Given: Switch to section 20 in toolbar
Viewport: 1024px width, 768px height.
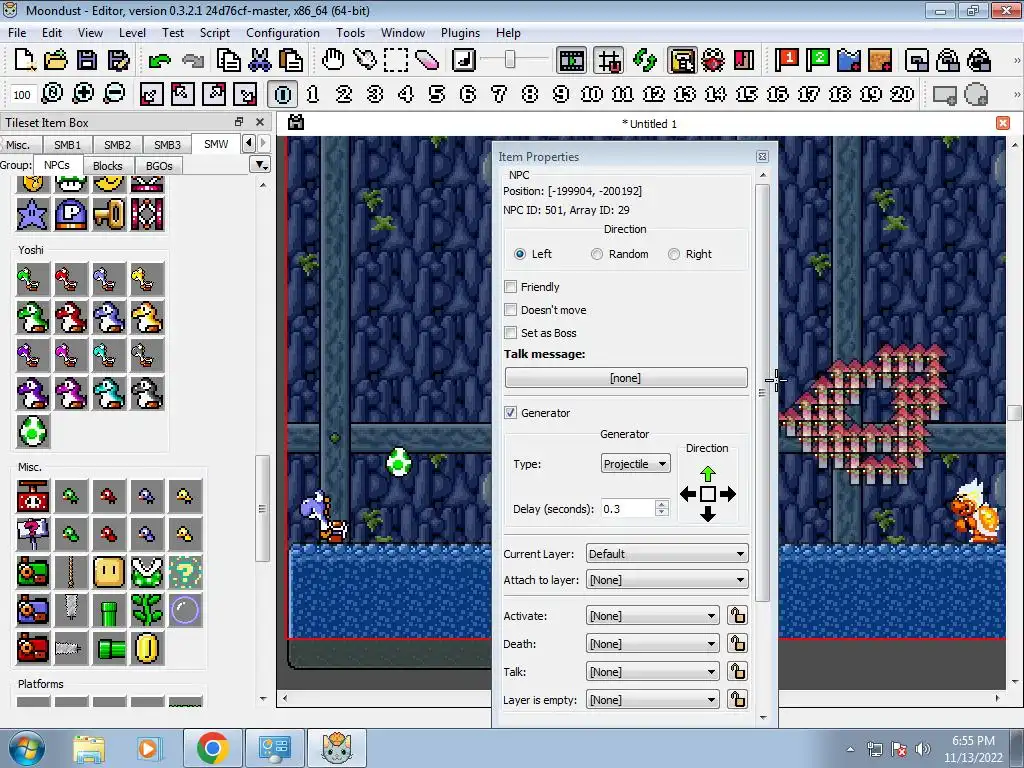Looking at the screenshot, I should click(x=902, y=94).
